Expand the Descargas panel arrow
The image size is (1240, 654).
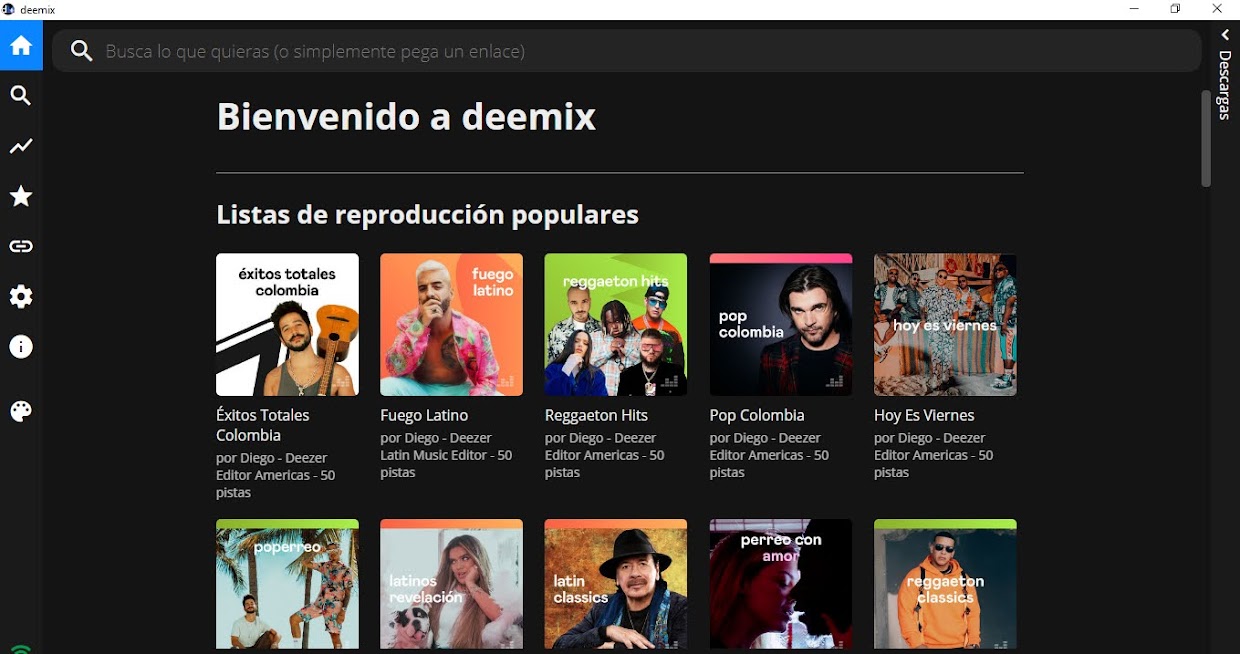[x=1225, y=35]
